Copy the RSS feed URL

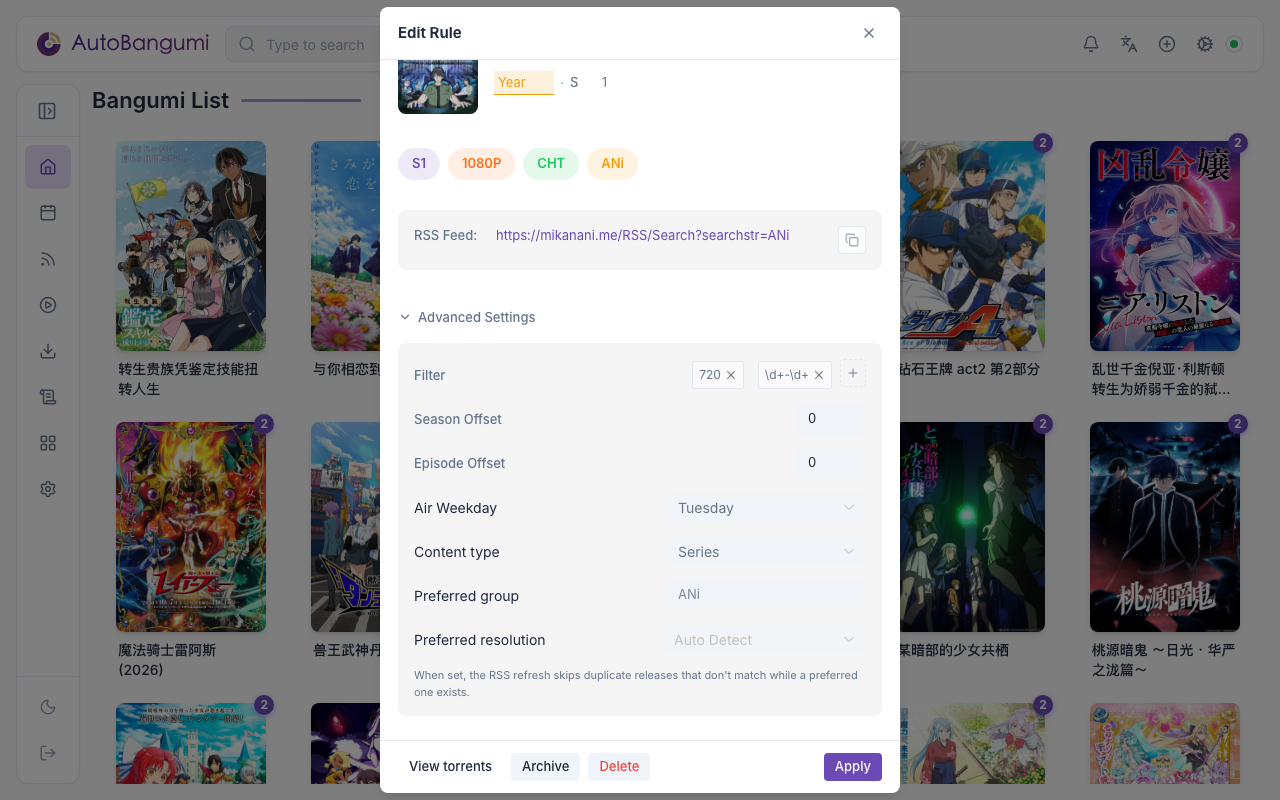coord(852,240)
